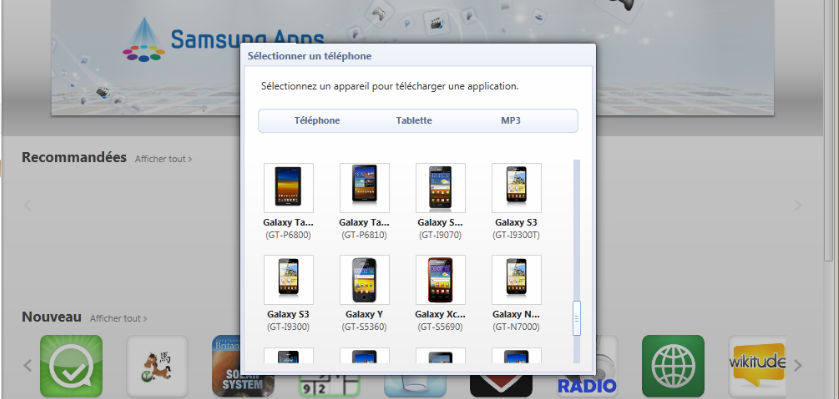Open the horse app icon in Nouveau
The height and width of the screenshot is (399, 839).
click(x=157, y=366)
